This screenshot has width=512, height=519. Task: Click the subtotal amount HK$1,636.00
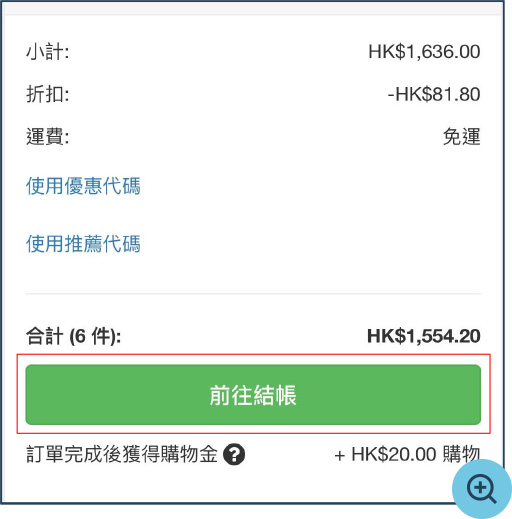[x=424, y=52]
